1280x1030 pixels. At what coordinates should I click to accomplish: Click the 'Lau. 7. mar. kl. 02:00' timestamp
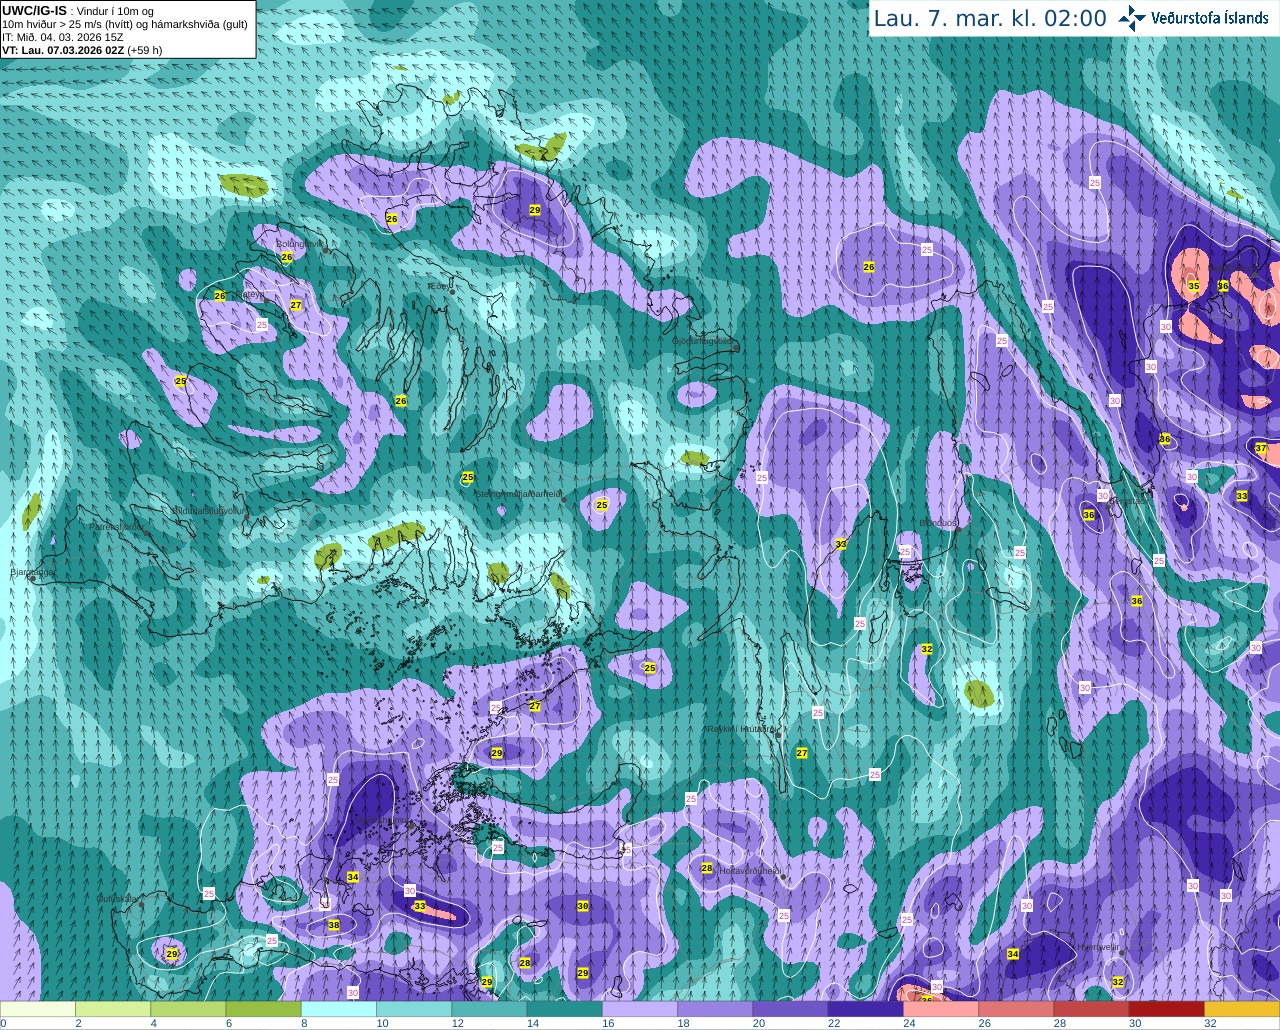pos(990,18)
